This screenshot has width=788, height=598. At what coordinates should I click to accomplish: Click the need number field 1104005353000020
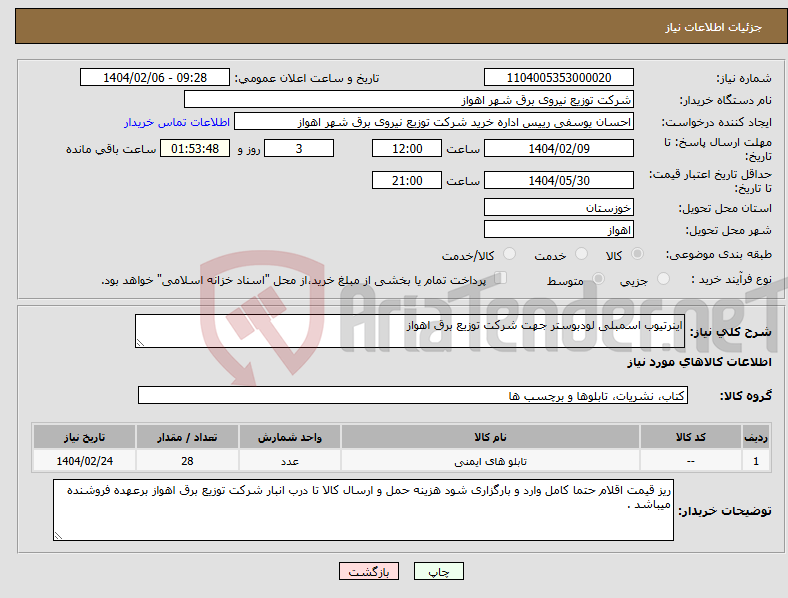point(558,78)
